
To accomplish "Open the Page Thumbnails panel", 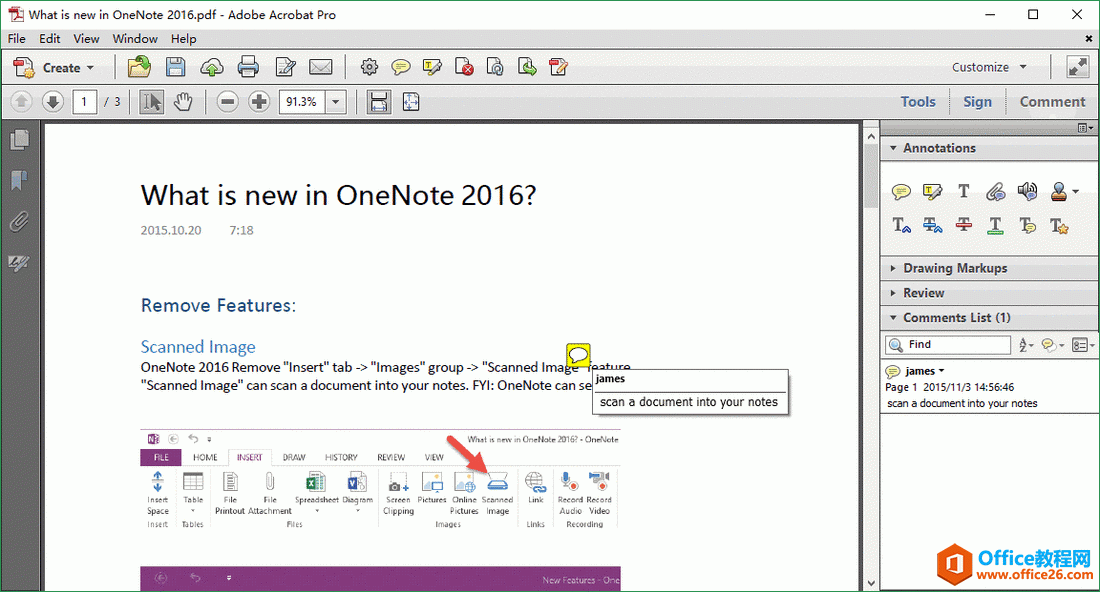I will click(19, 140).
